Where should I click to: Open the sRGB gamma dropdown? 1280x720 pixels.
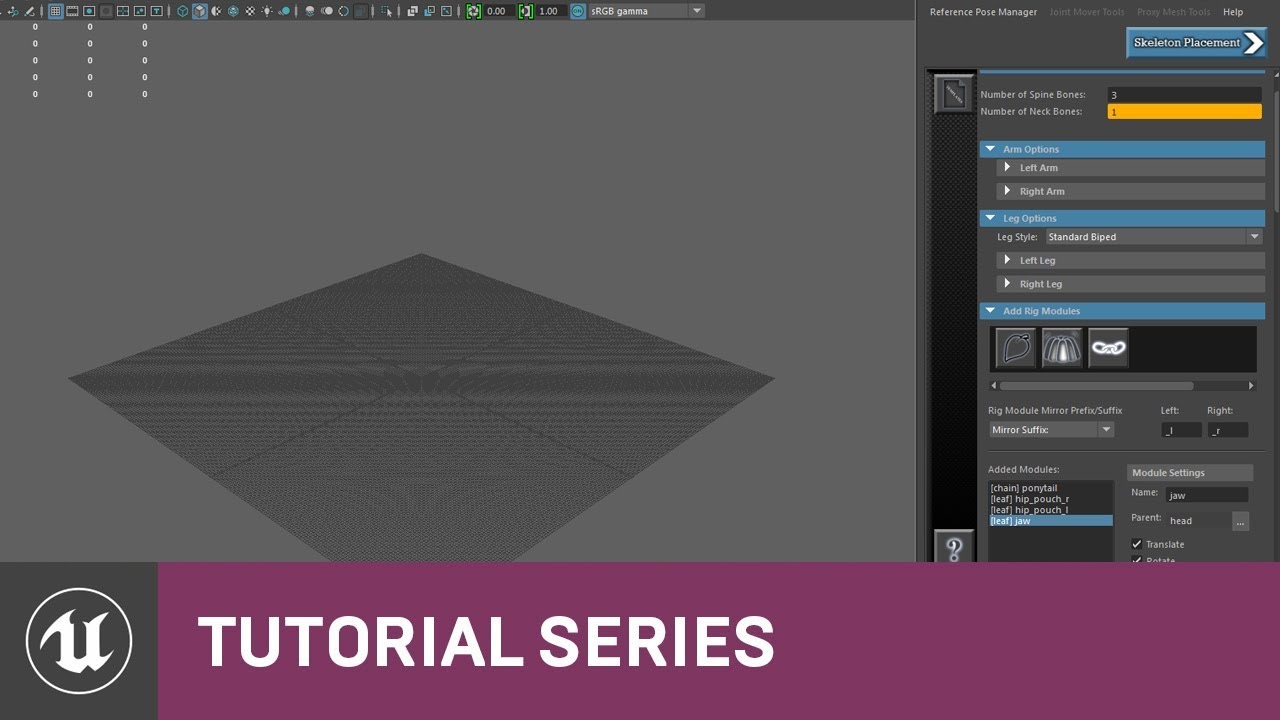coord(645,11)
